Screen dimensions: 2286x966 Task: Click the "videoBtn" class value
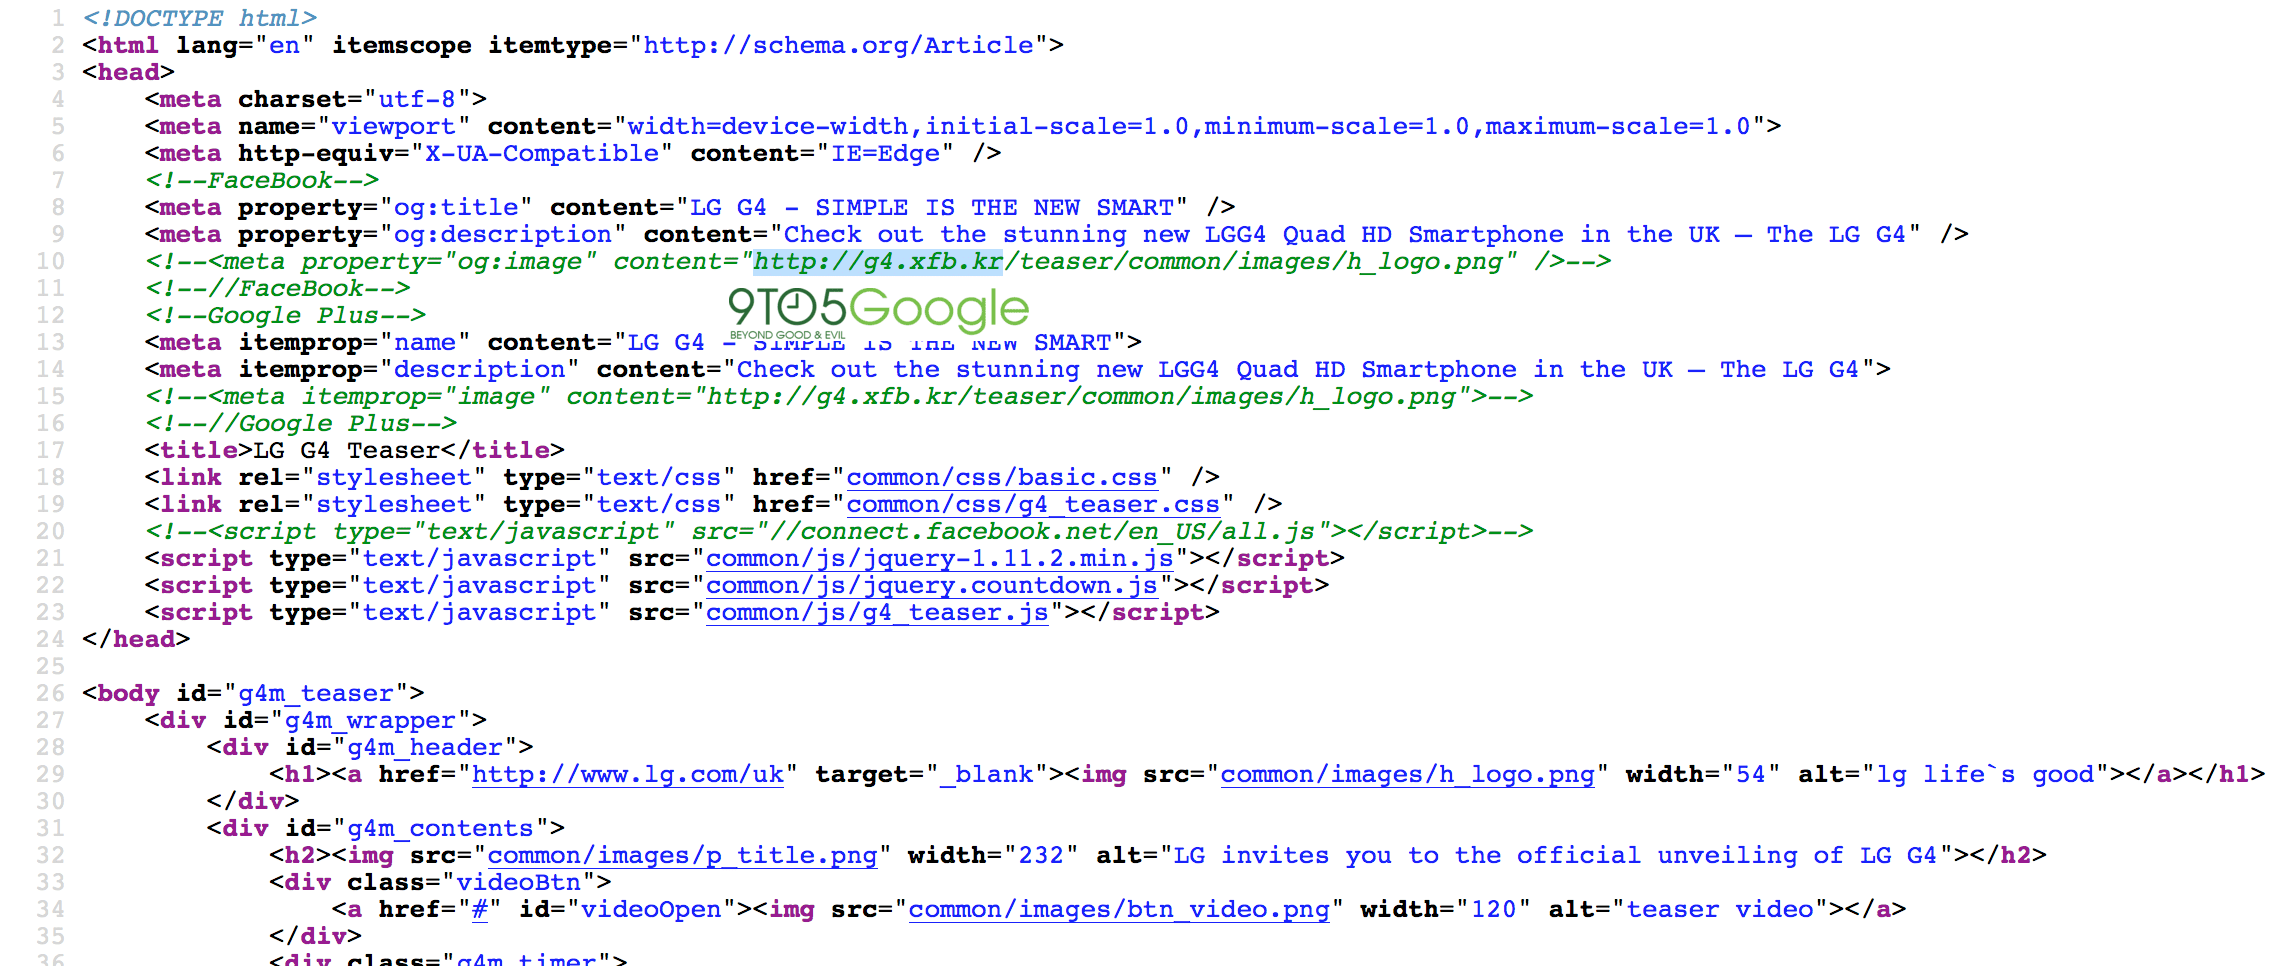pos(518,883)
